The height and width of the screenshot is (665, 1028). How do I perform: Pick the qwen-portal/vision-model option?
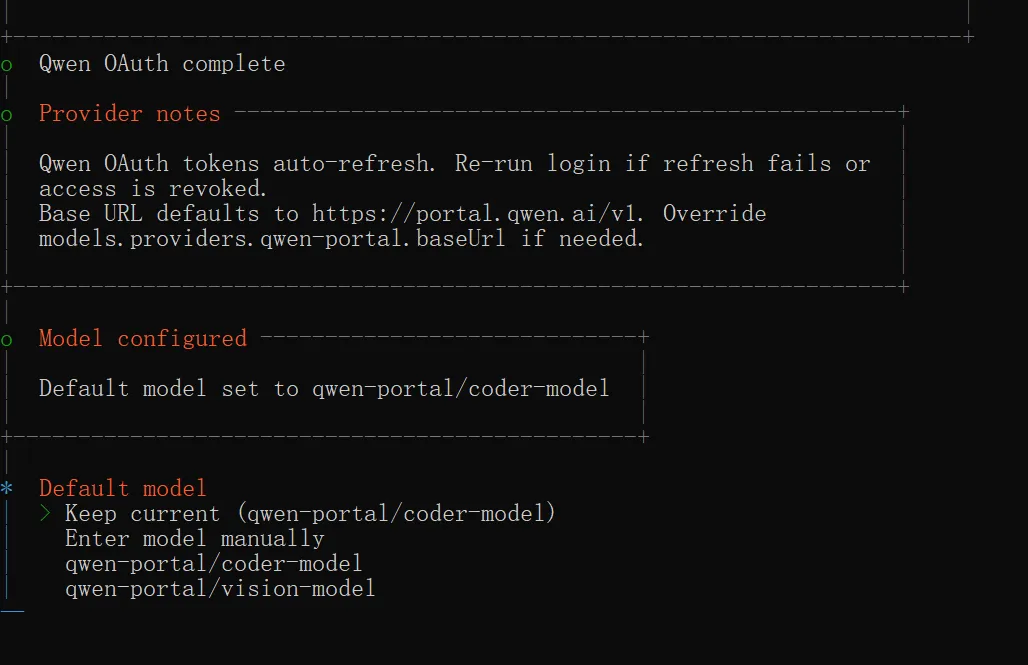(x=220, y=589)
